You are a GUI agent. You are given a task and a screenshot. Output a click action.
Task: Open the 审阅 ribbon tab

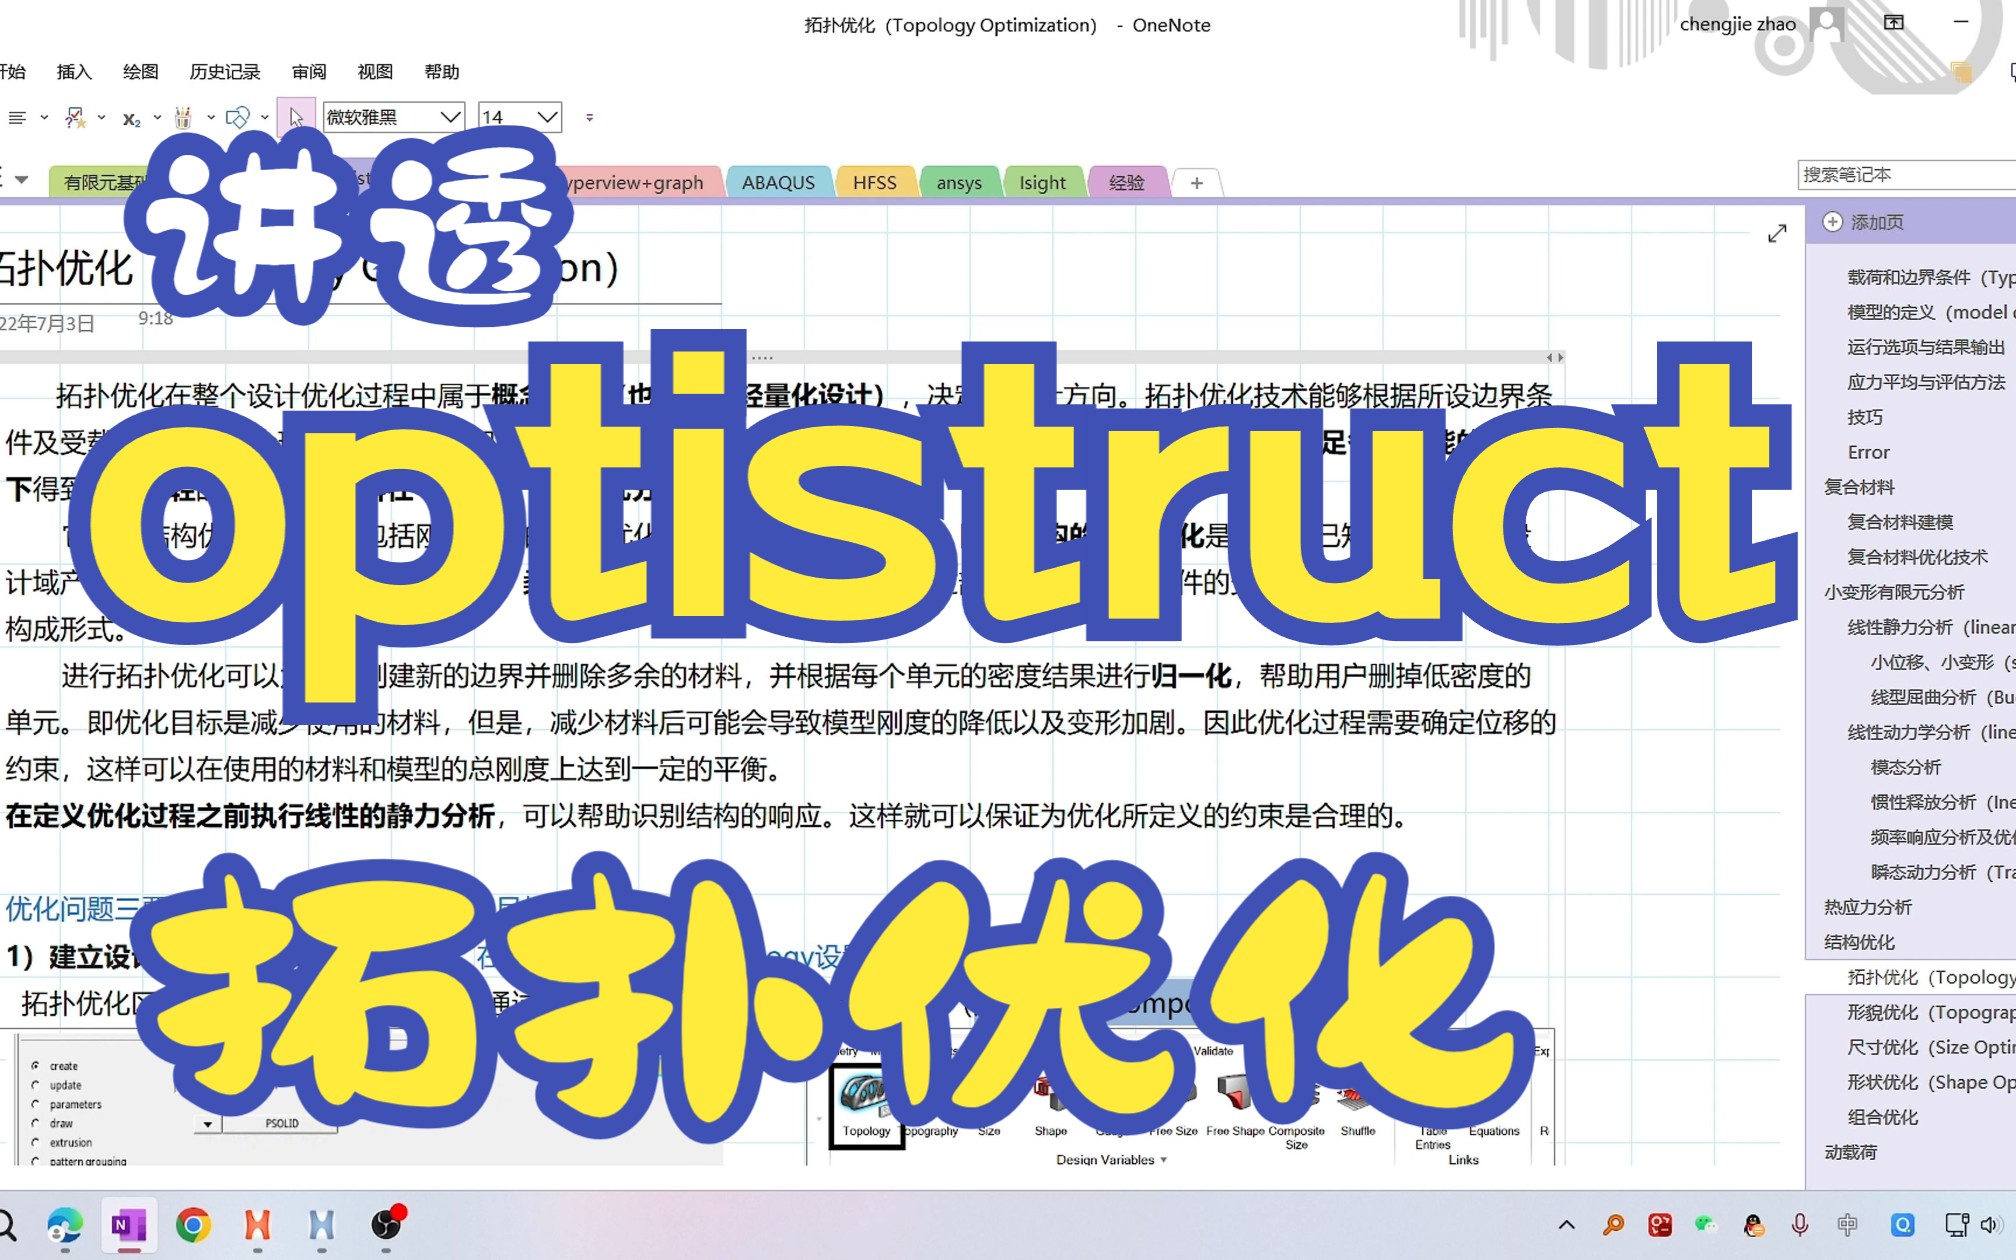coord(309,72)
